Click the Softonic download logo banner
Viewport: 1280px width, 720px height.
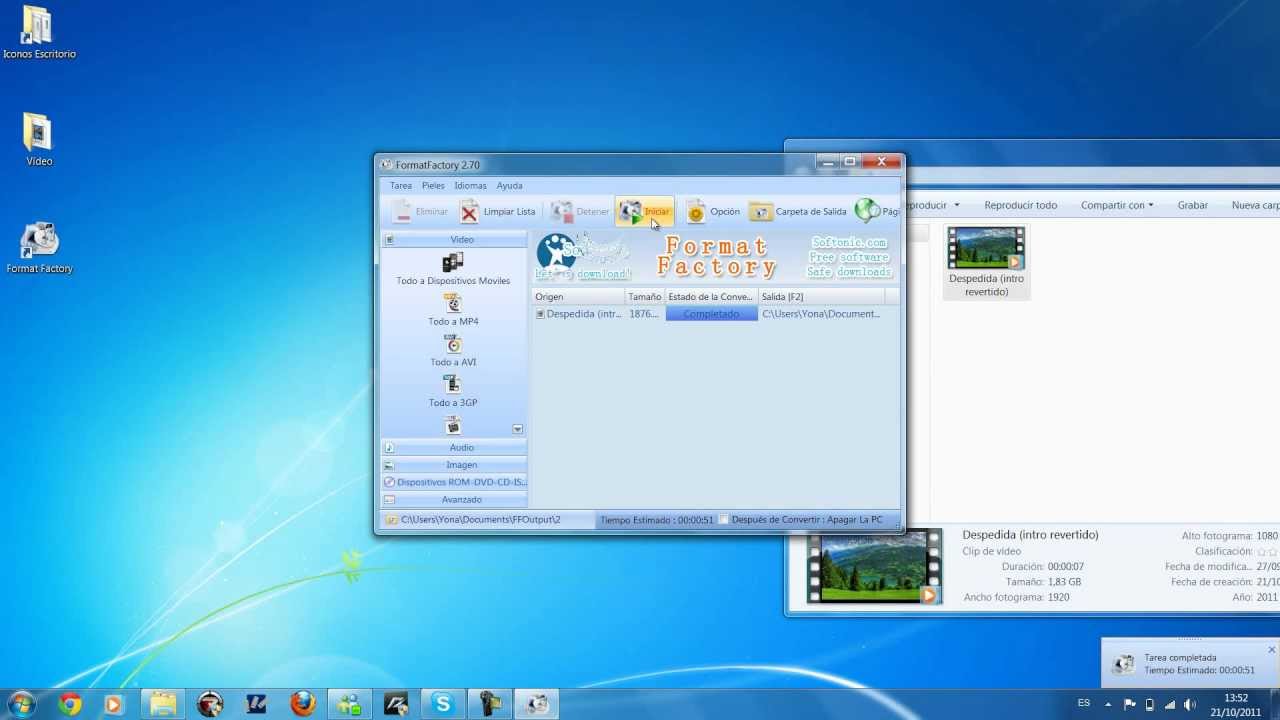tap(583, 256)
